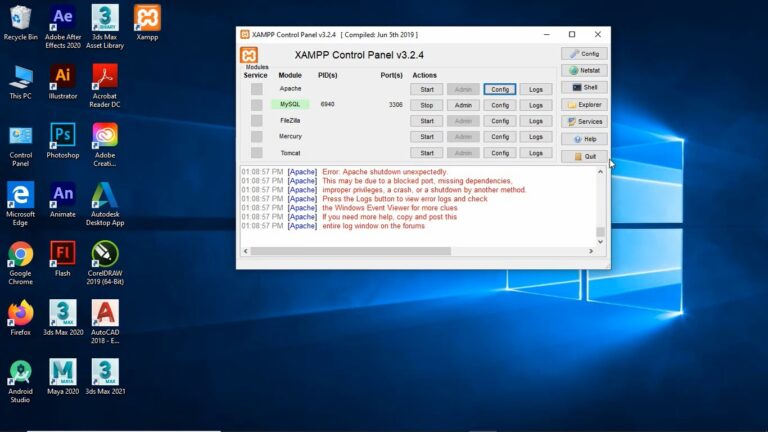The image size is (768, 432).
Task: Select the Google Chrome desktop icon
Action: [x=20, y=264]
